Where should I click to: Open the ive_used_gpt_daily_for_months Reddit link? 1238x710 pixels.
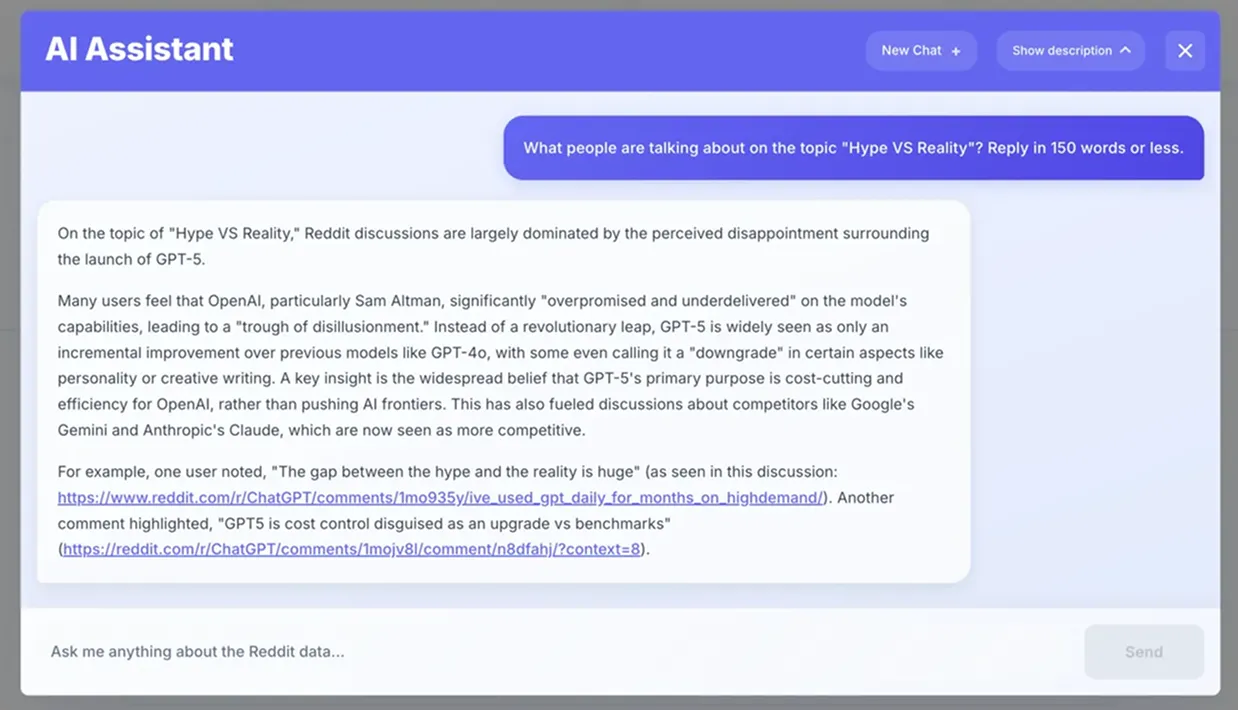click(440, 498)
